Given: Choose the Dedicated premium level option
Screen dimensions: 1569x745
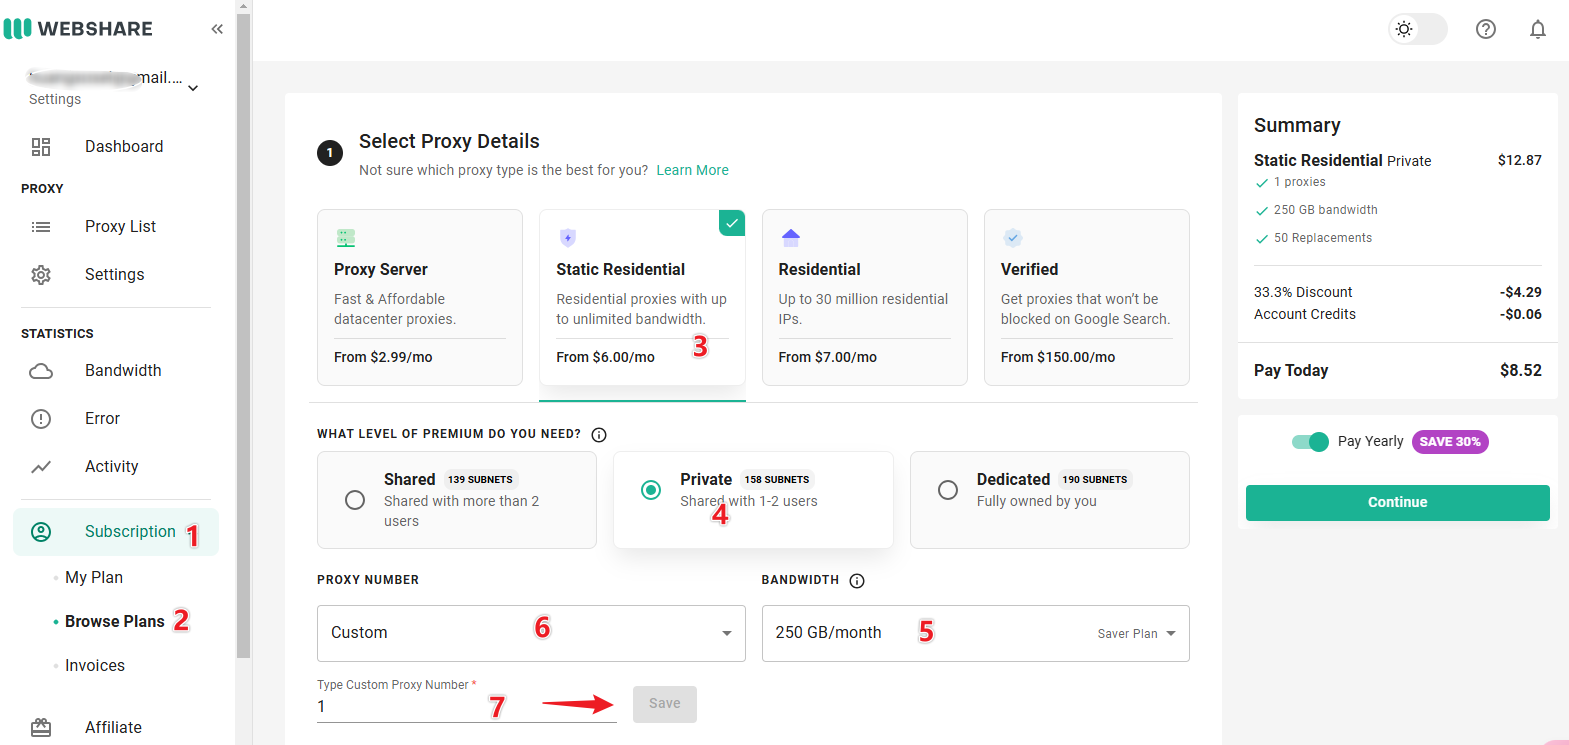Looking at the screenshot, I should (948, 490).
